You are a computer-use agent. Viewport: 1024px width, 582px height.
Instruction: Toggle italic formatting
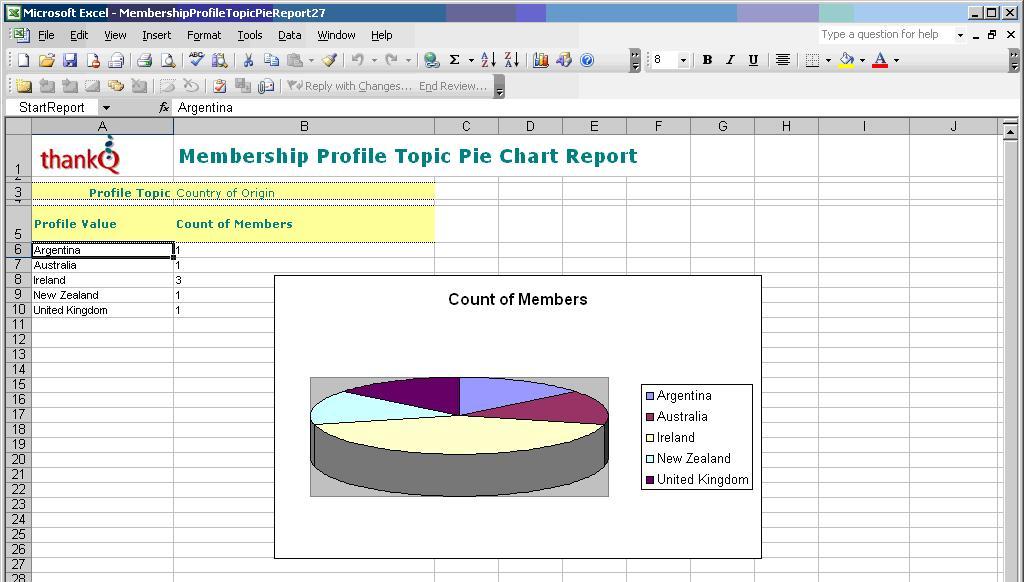pyautogui.click(x=730, y=60)
